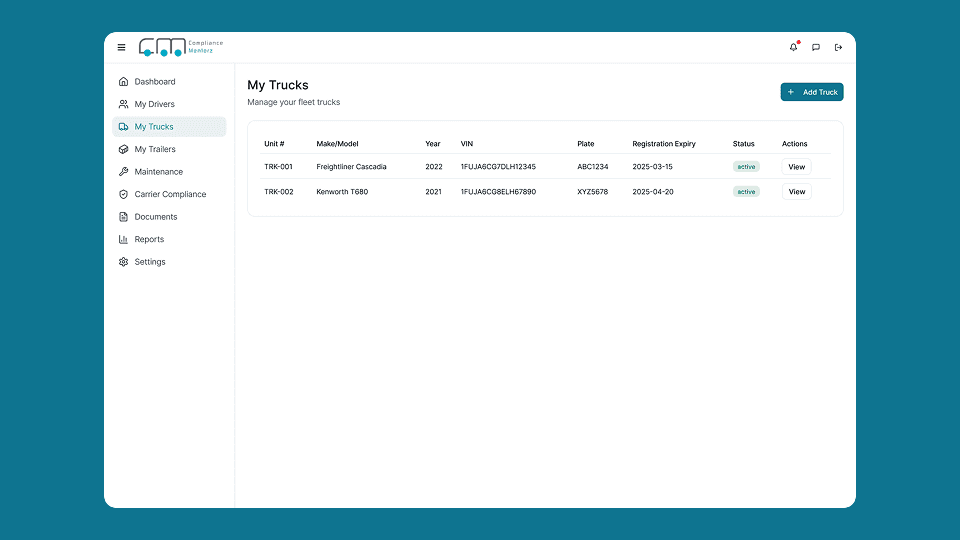Click the My Drivers people icon
The height and width of the screenshot is (540, 960).
pos(123,104)
